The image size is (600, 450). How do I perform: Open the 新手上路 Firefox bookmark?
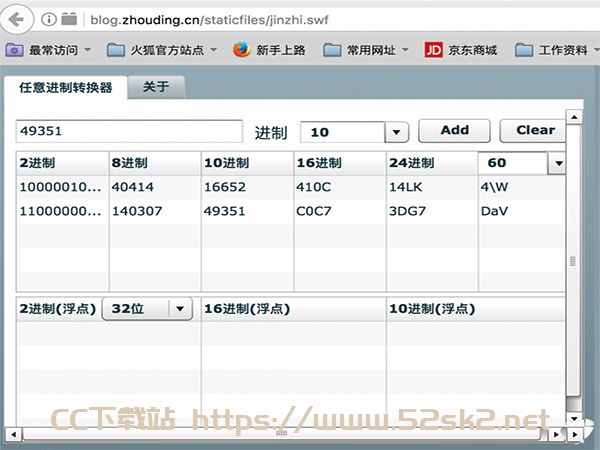coord(269,50)
